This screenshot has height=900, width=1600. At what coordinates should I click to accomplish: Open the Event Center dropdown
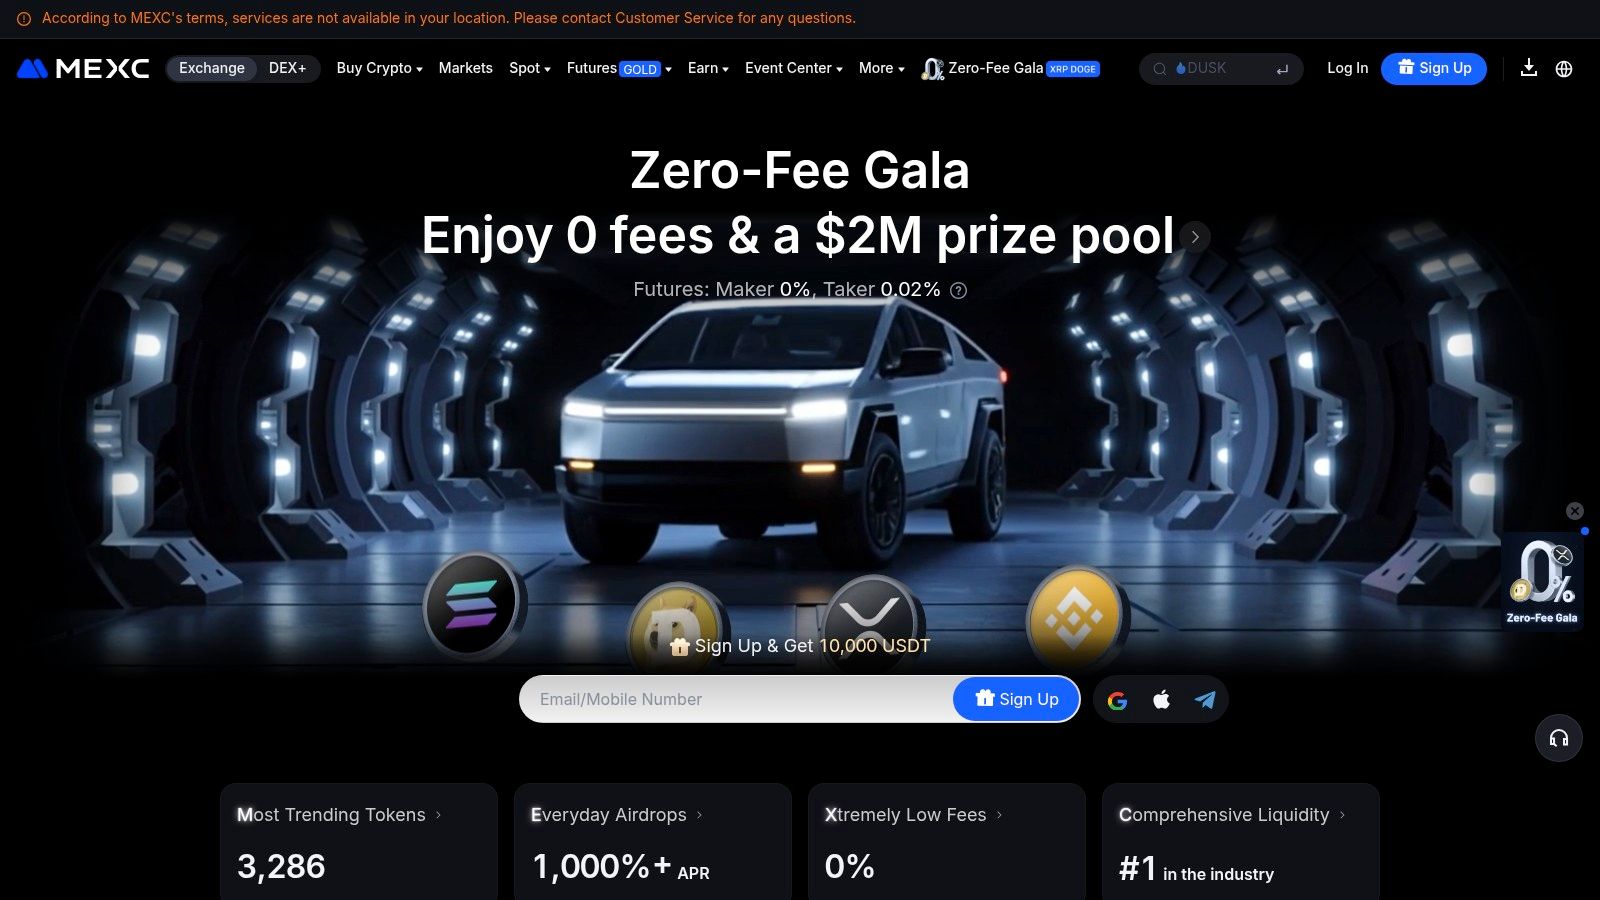(x=794, y=68)
